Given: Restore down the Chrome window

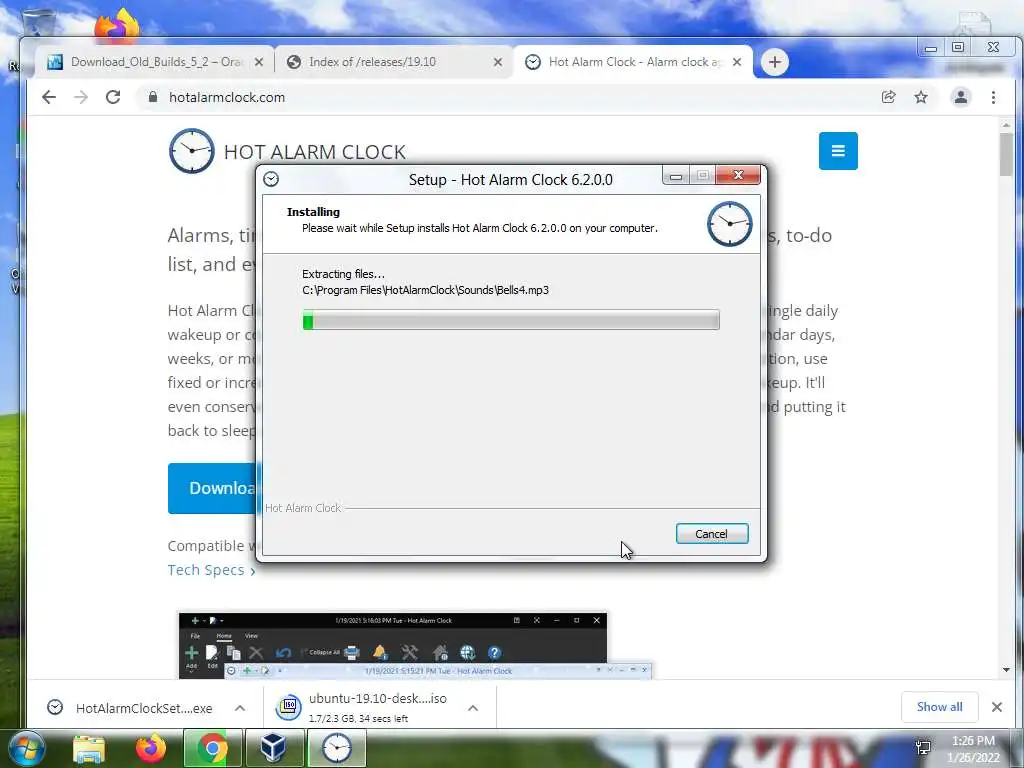Looking at the screenshot, I should (x=958, y=48).
